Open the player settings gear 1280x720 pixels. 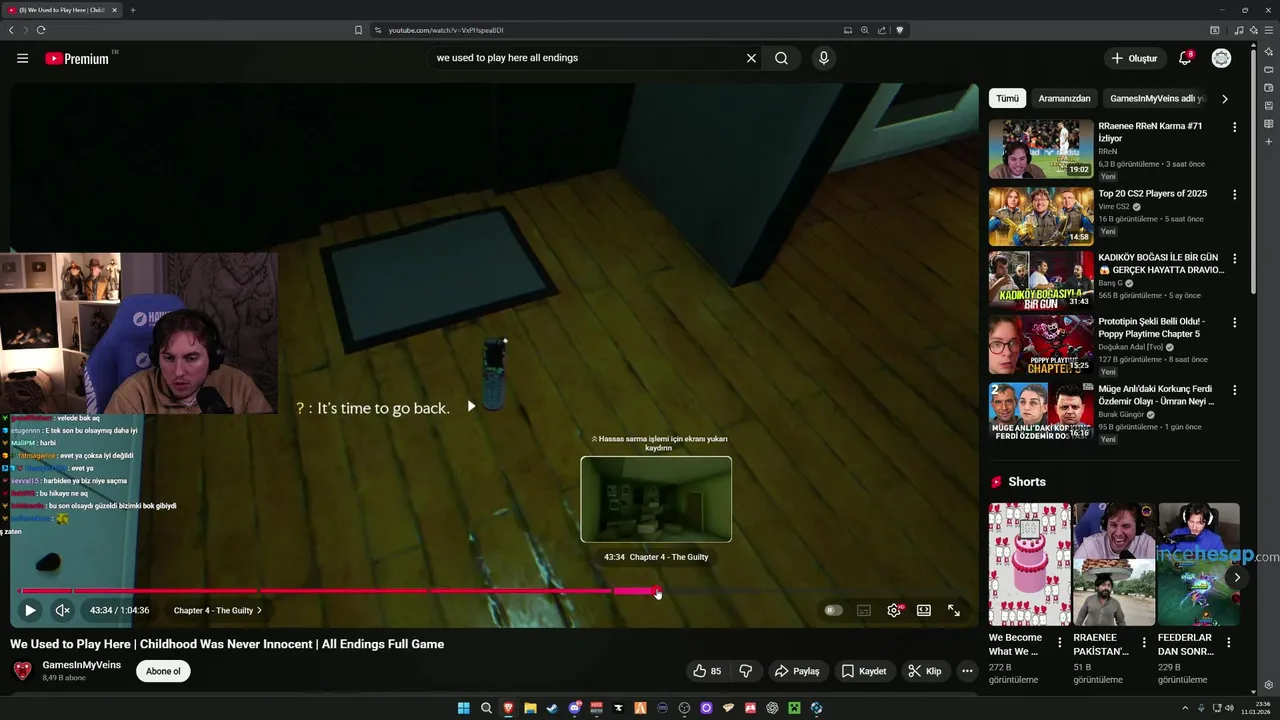coord(894,610)
